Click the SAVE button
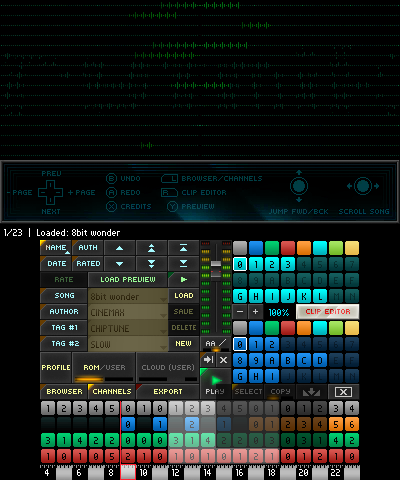Image resolution: width=400 pixels, height=480 pixels. (x=184, y=312)
